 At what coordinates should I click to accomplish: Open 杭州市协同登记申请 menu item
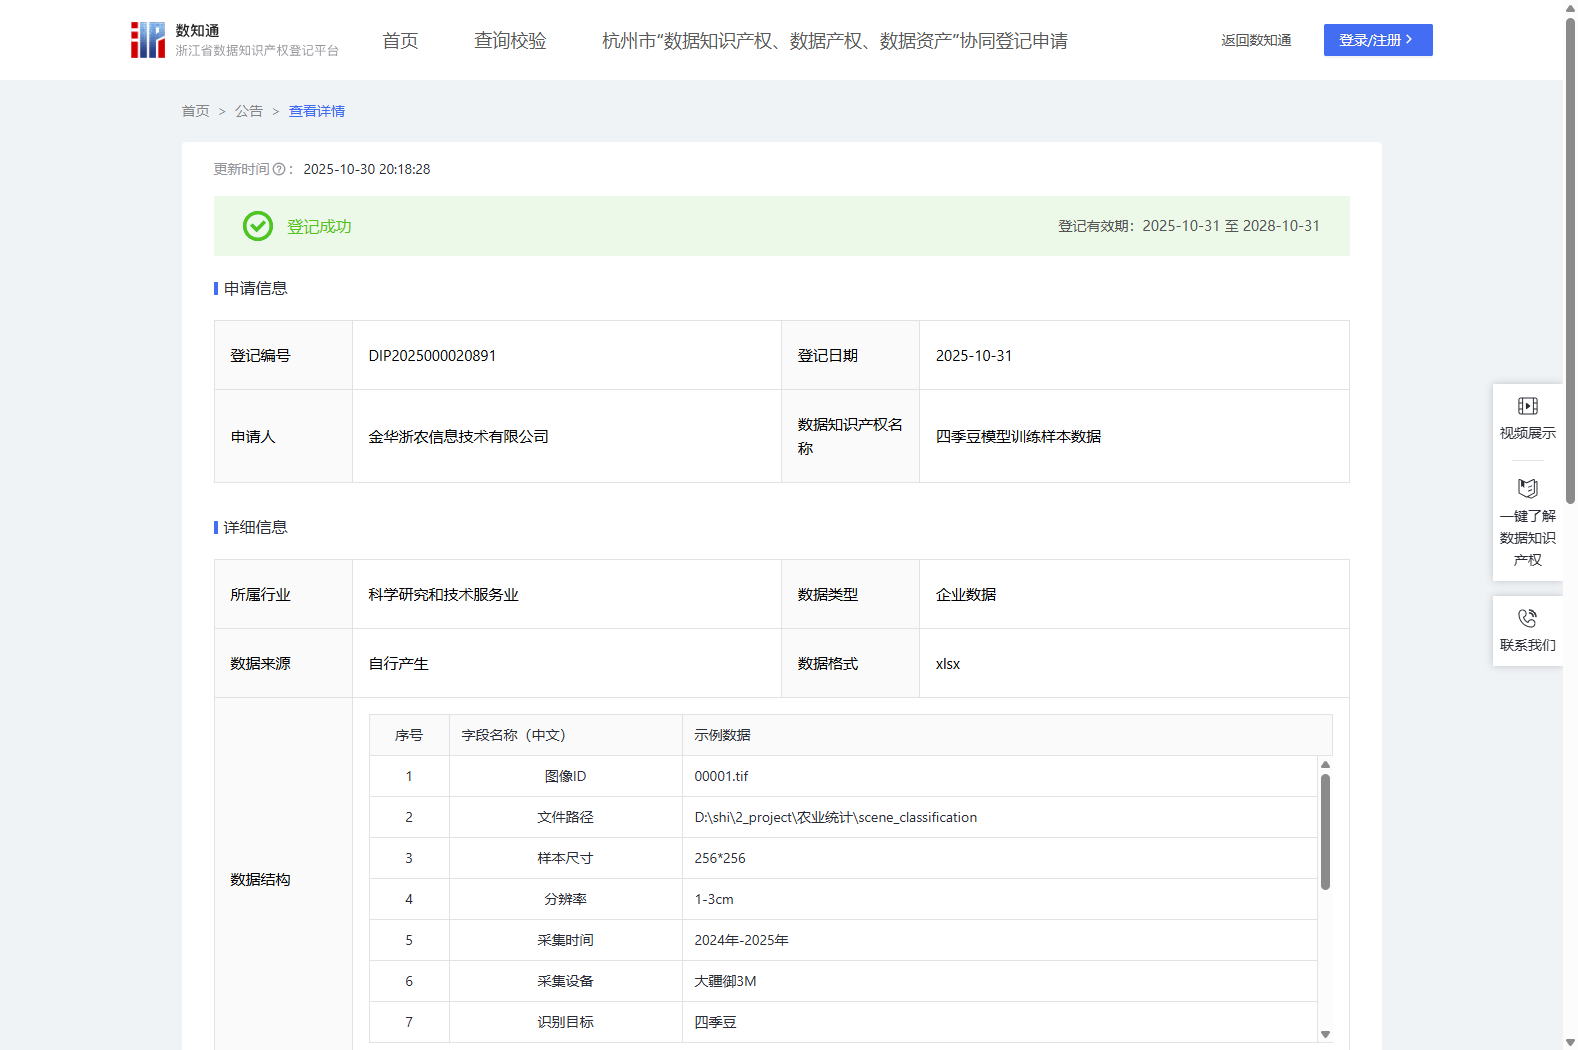tap(835, 40)
